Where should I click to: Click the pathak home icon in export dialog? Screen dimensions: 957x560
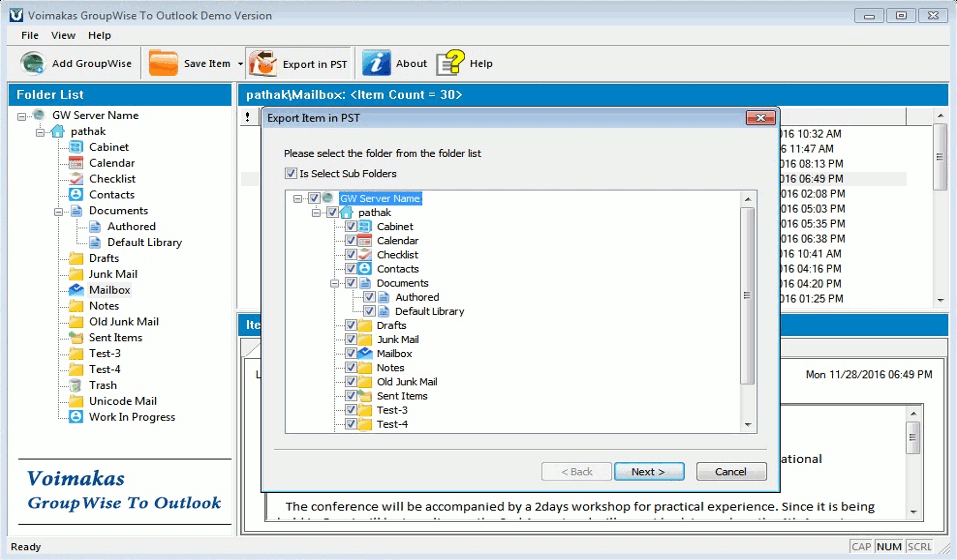[346, 212]
